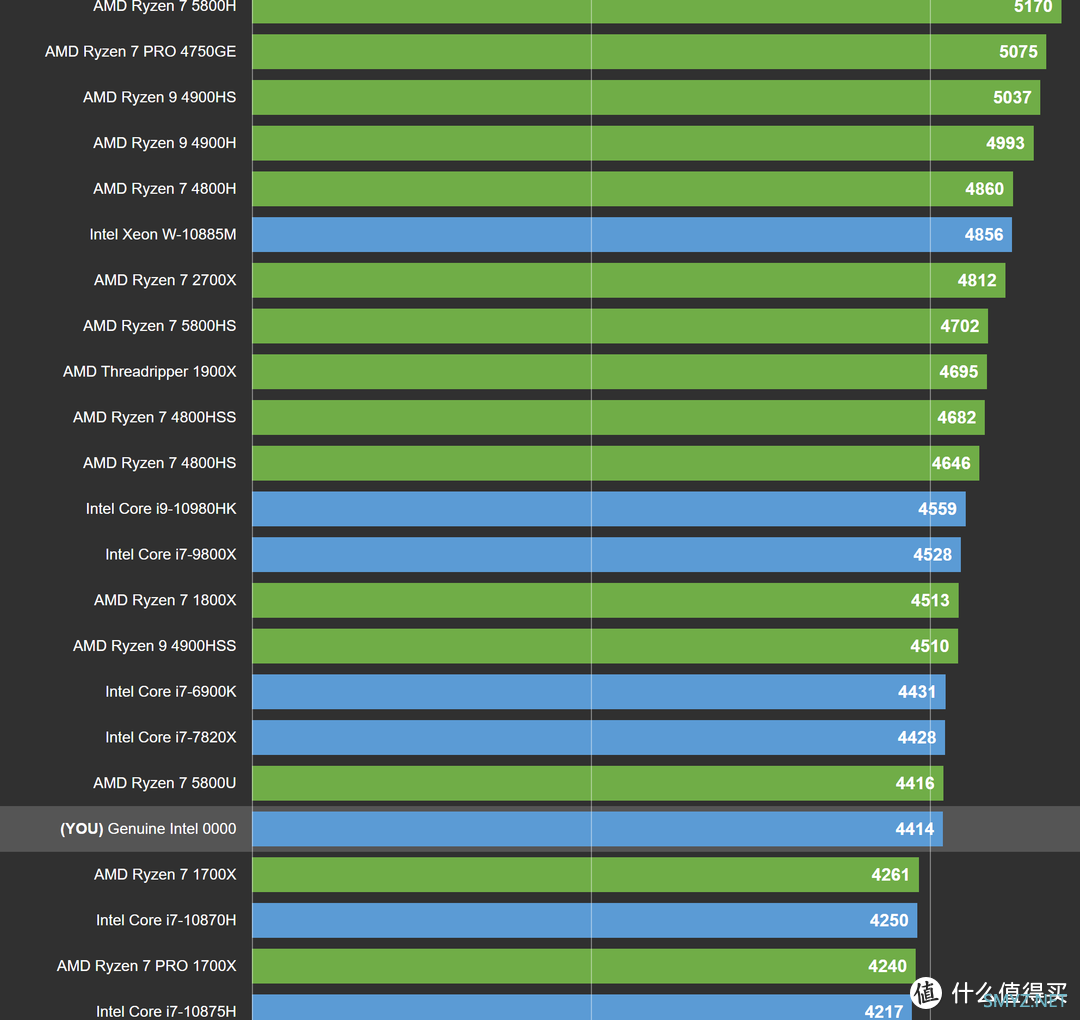Click the AMD Ryzen 7 5800HS label
The image size is (1080, 1020).
pos(159,326)
